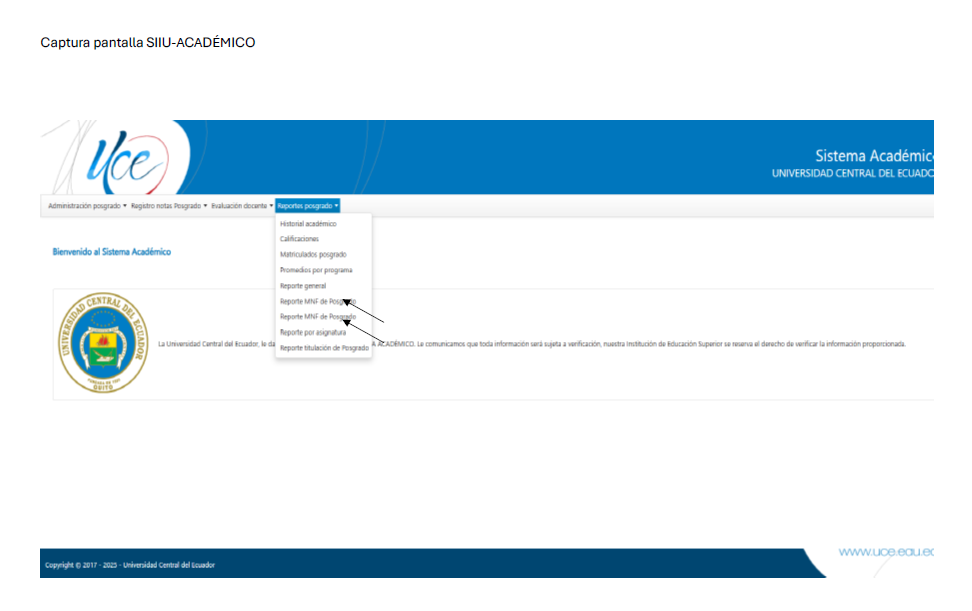Click the Bienvenido al Sistema Académico heading
This screenshot has height=611, width=972.
point(111,252)
